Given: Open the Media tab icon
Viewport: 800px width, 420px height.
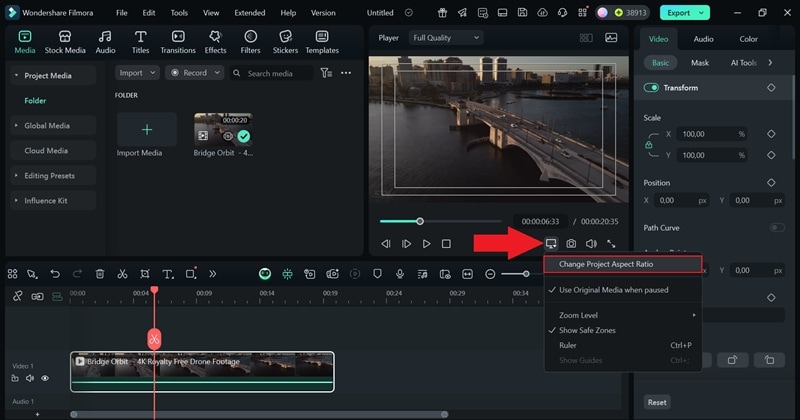Looking at the screenshot, I should click(24, 36).
